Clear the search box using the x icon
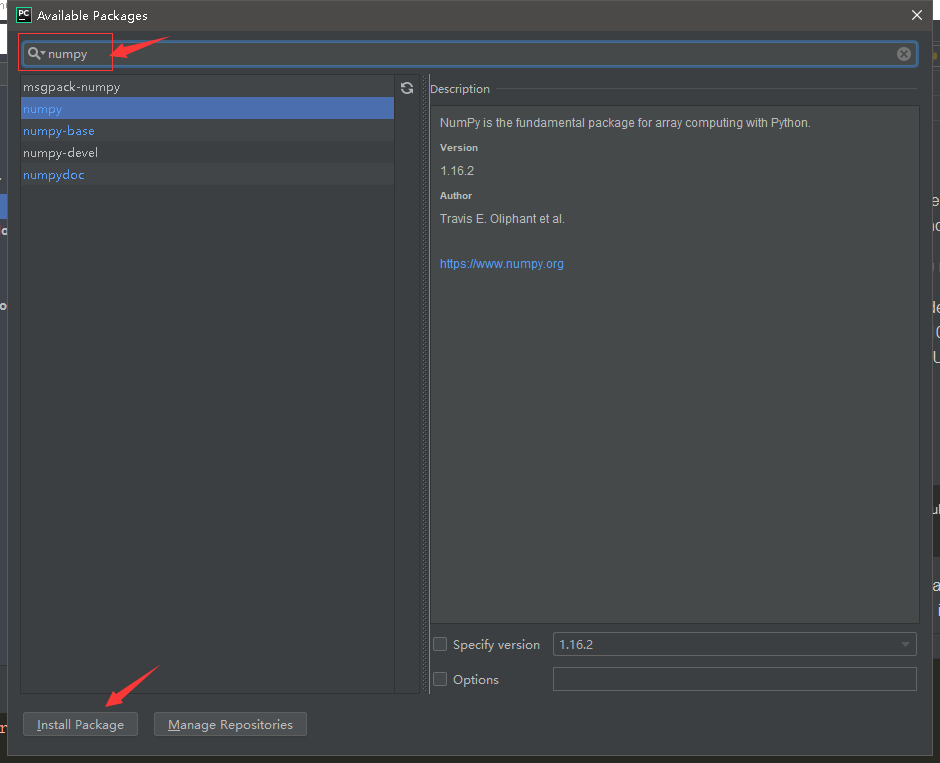940x763 pixels. pyautogui.click(x=903, y=54)
